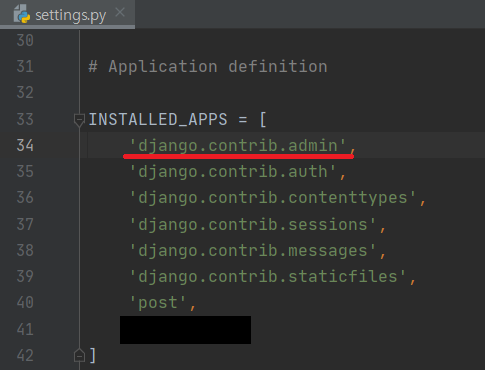This screenshot has width=485, height=370.
Task: Click the opening bracket on line 33
Action: click(263, 120)
